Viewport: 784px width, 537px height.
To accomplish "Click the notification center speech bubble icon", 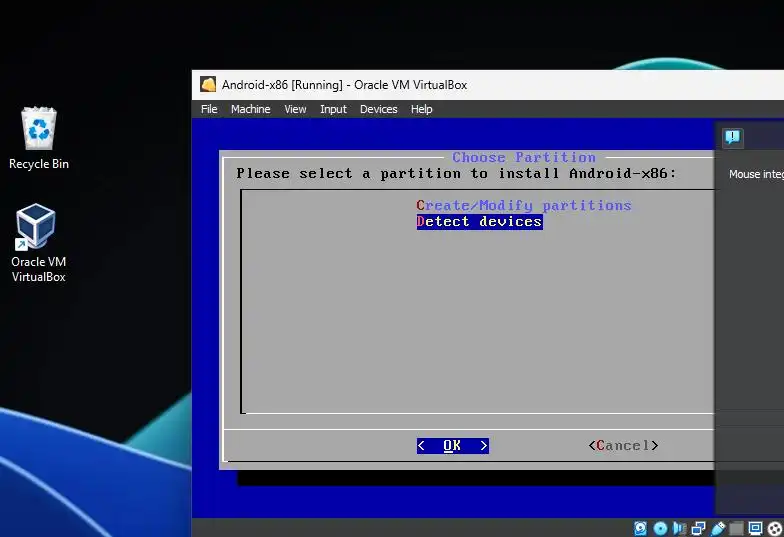I will (732, 137).
